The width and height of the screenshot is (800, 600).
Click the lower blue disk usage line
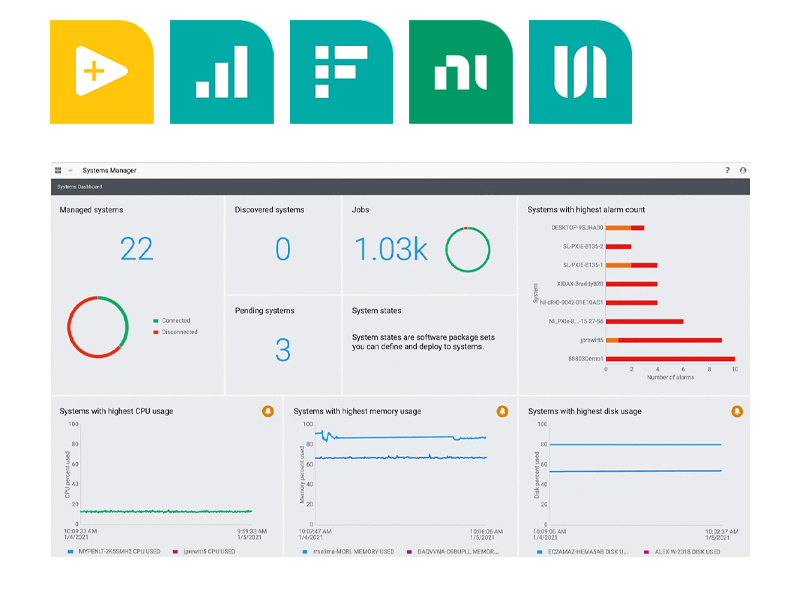click(635, 471)
